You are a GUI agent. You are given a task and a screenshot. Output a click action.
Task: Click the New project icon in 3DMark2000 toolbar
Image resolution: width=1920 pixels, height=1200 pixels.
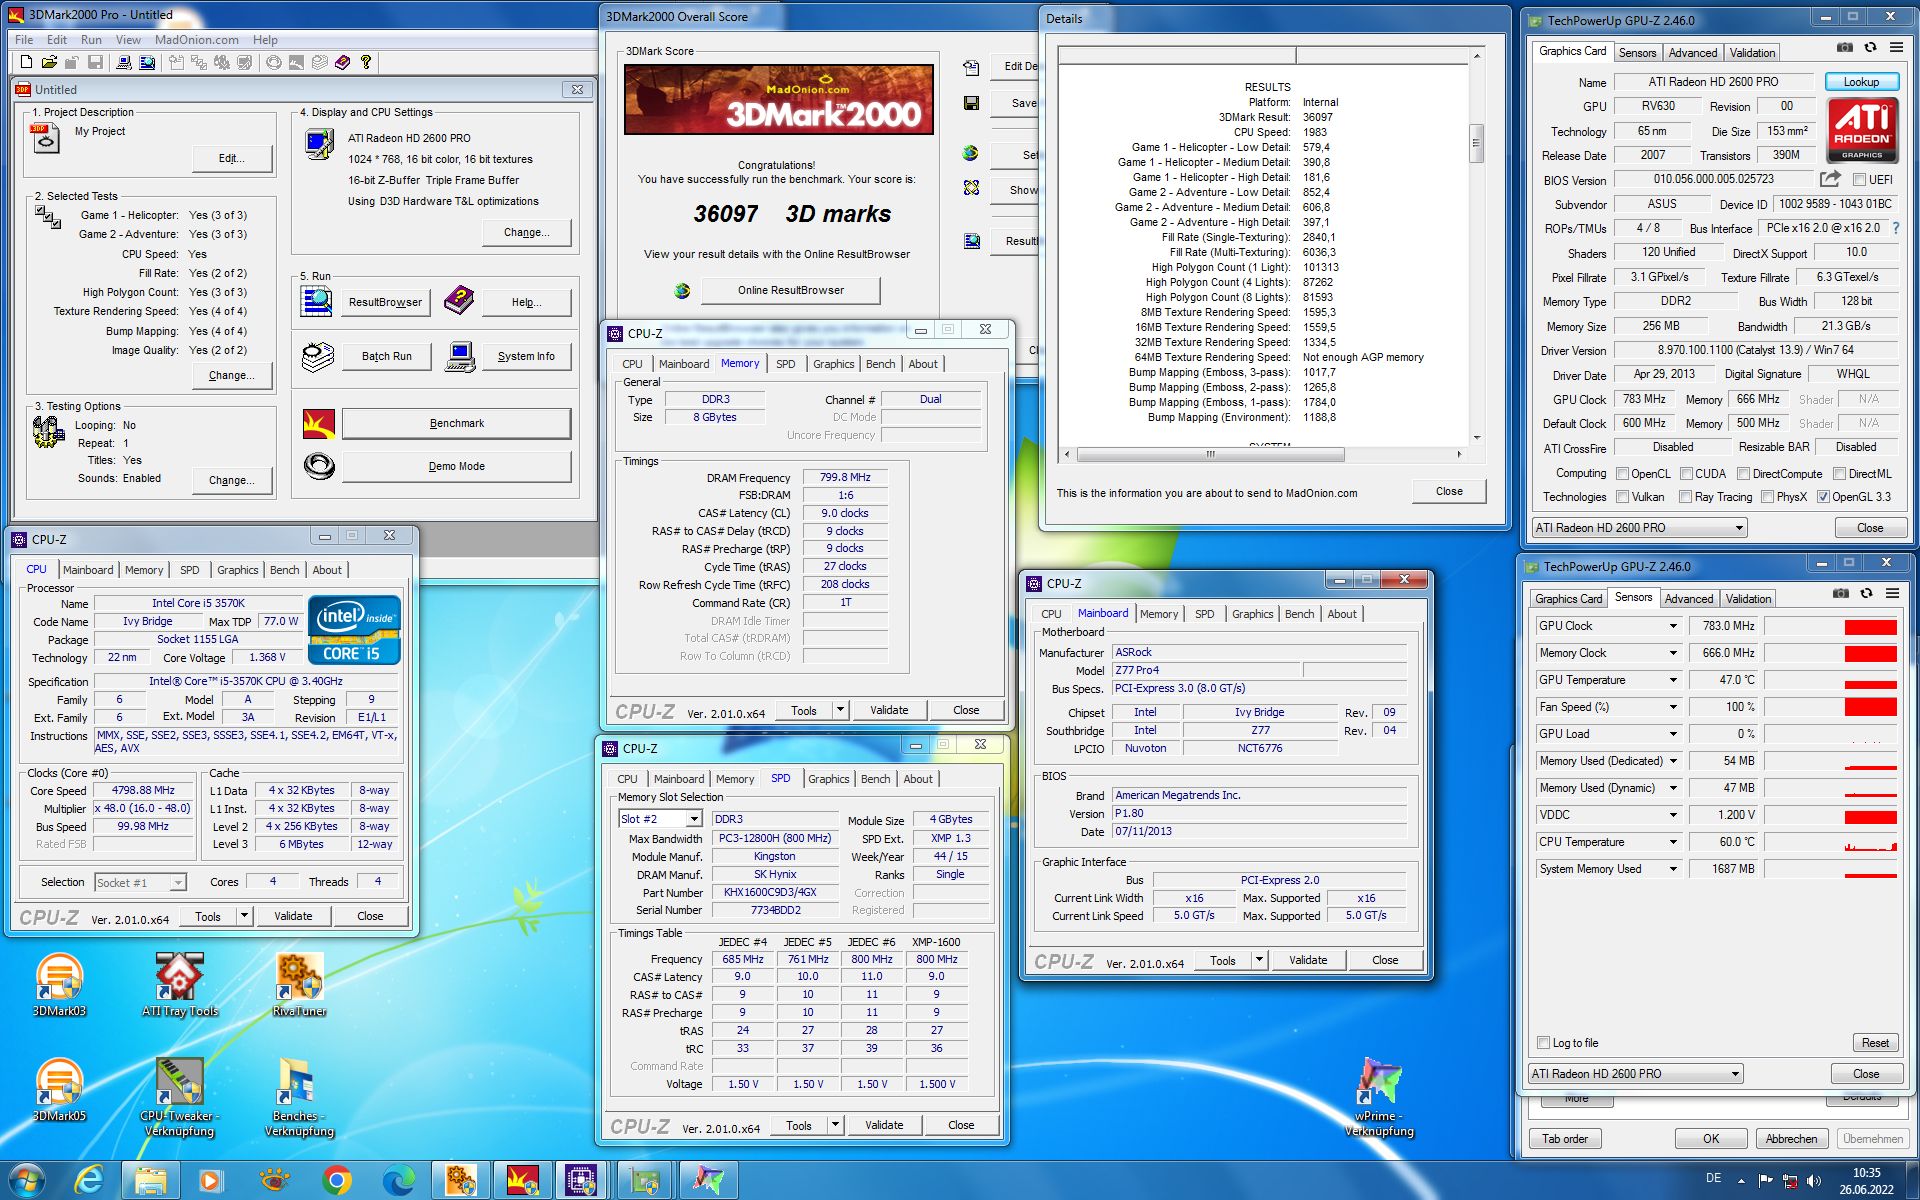point(25,62)
